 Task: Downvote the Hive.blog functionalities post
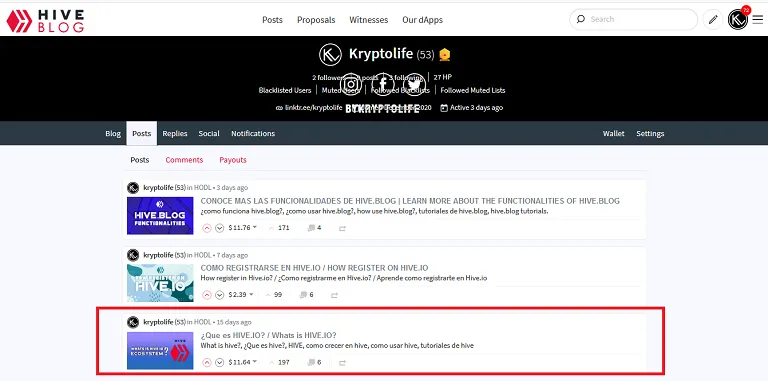coord(219,228)
